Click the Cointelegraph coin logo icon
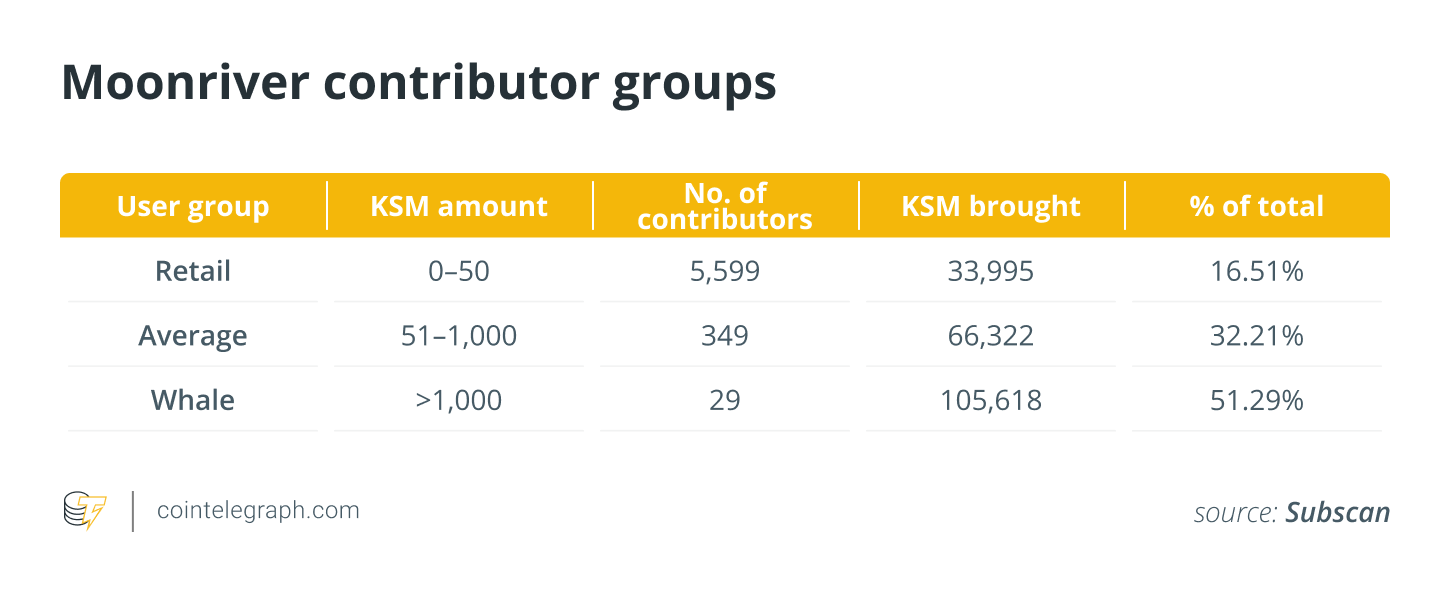The width and height of the screenshot is (1450, 591). 85,511
